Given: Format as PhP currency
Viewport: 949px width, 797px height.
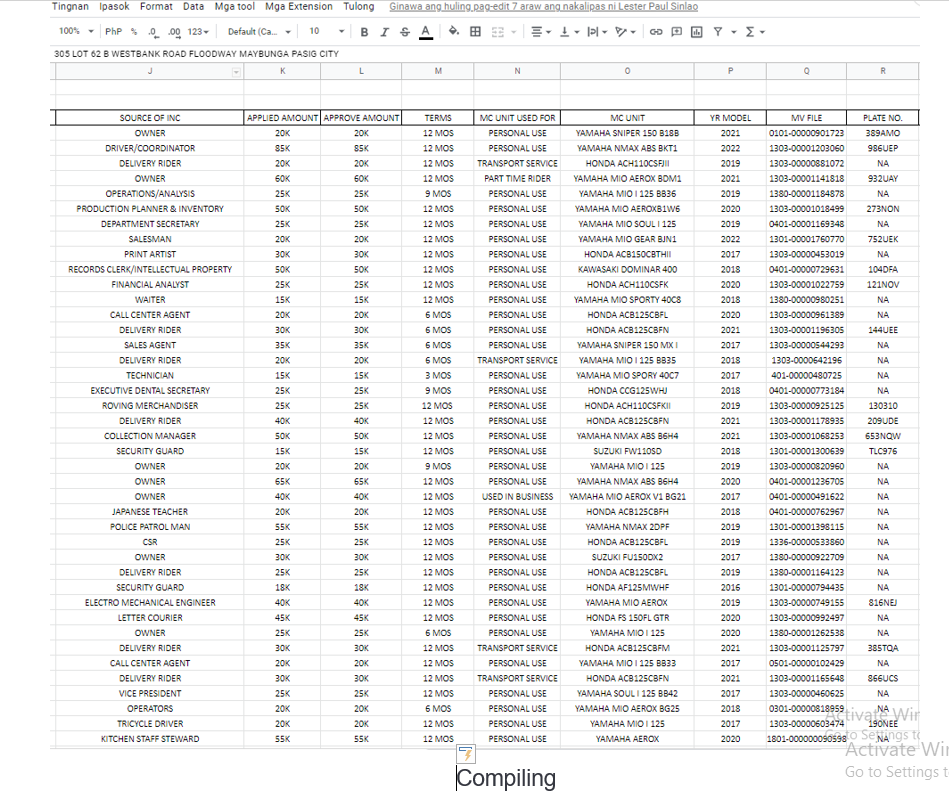Looking at the screenshot, I should click(x=113, y=31).
